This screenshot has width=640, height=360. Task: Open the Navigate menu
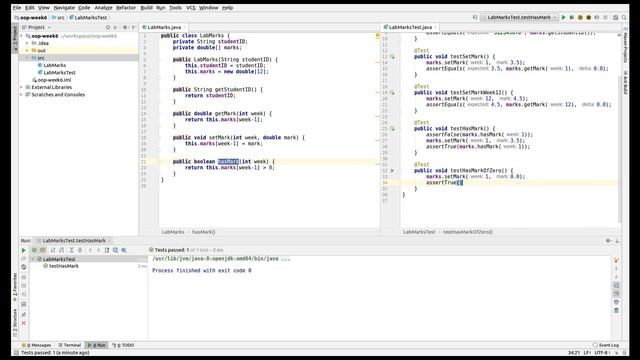click(x=64, y=8)
